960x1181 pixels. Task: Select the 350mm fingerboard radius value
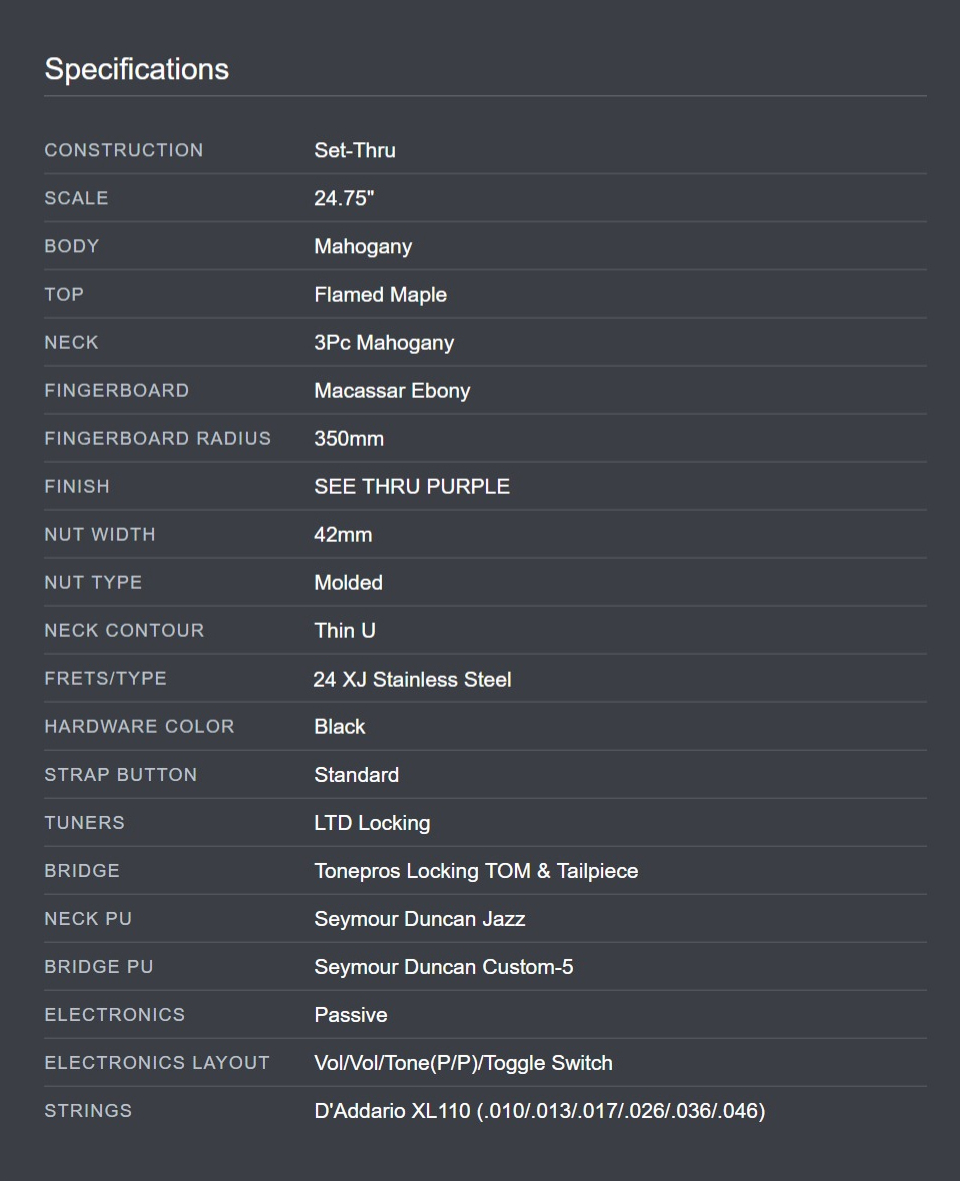point(349,438)
